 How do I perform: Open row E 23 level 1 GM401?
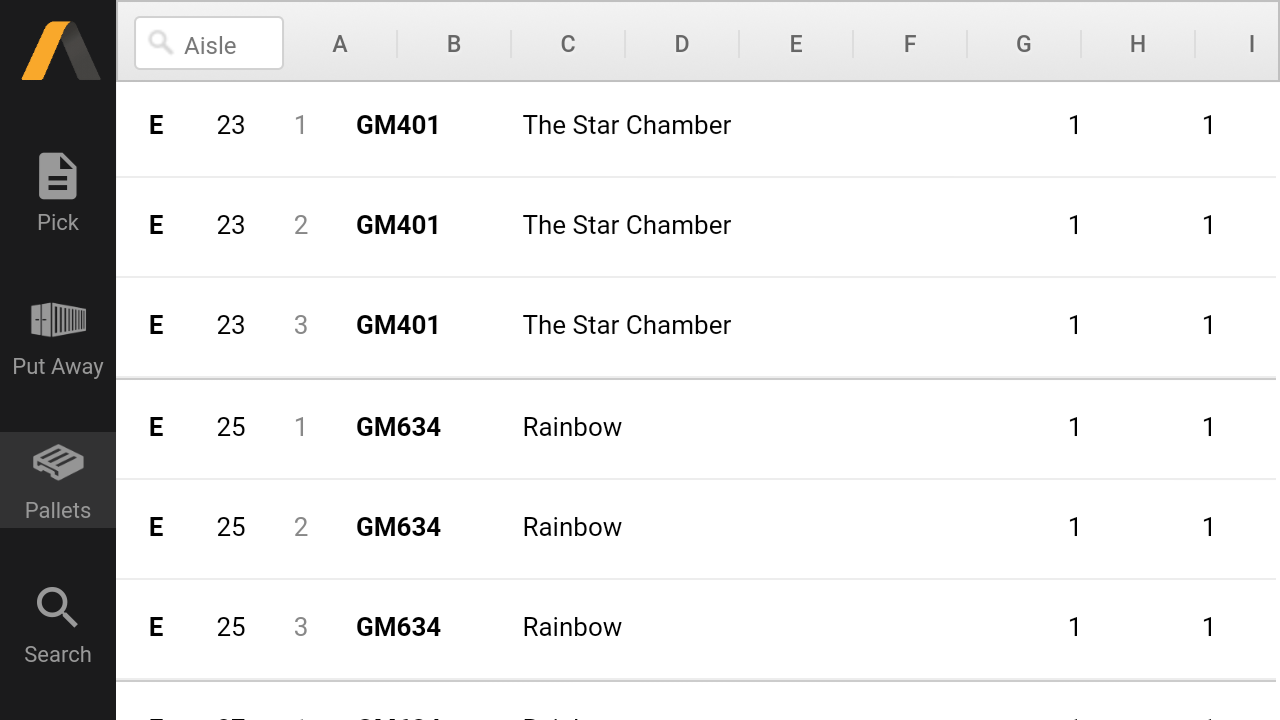click(x=697, y=127)
